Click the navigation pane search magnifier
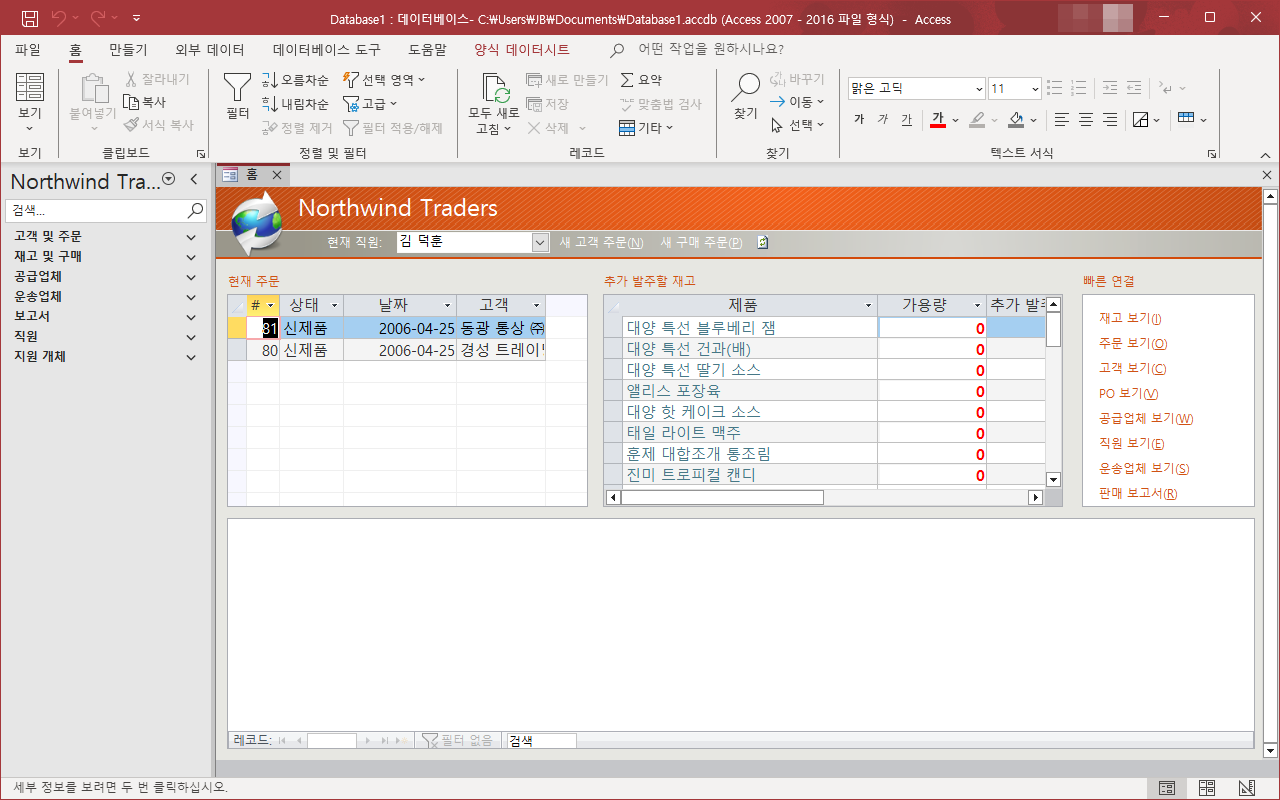Viewport: 1280px width, 800px height. point(195,211)
